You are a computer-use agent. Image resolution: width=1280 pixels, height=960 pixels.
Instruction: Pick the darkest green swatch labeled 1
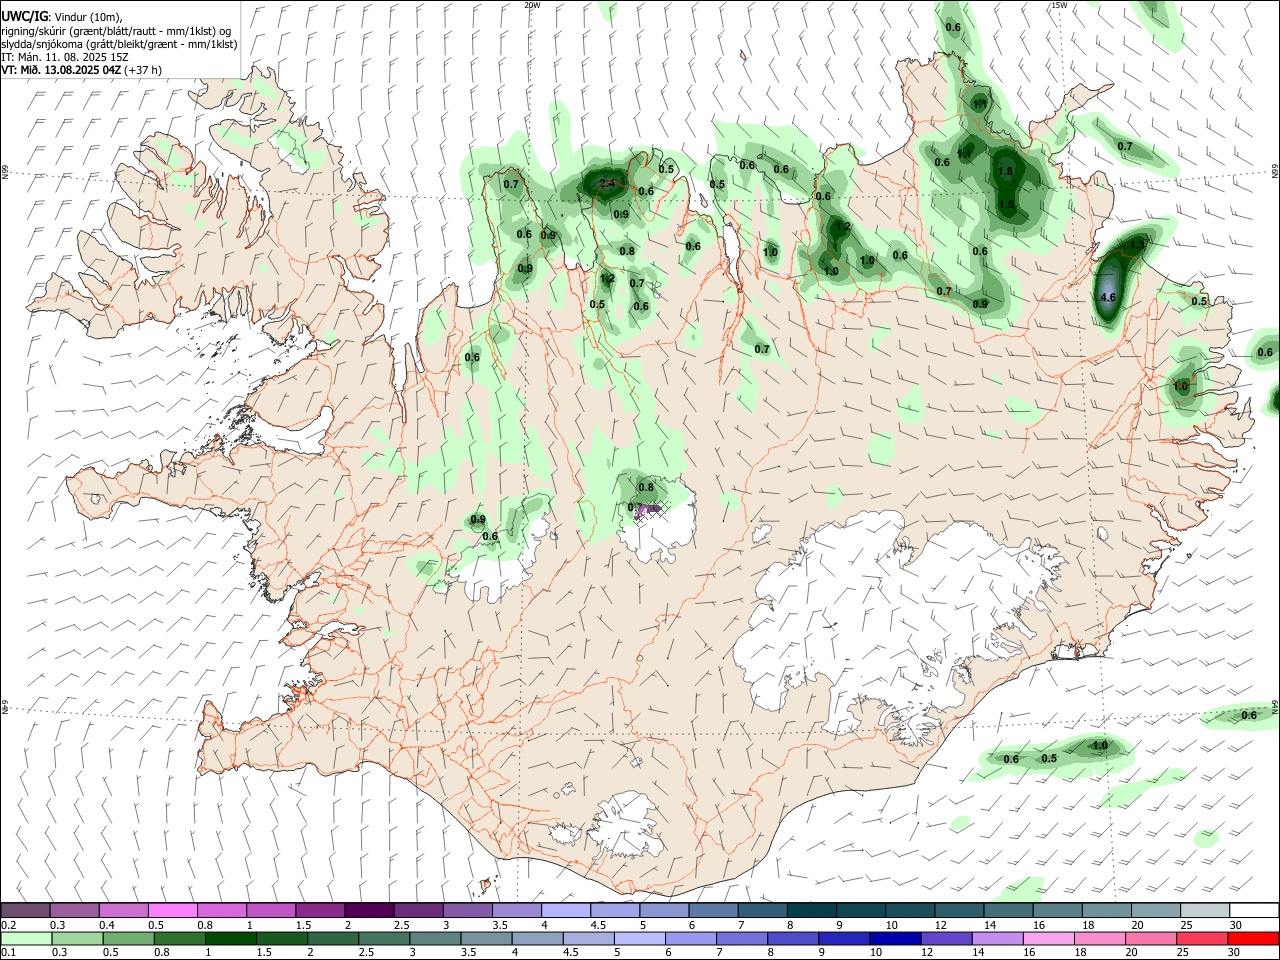click(231, 938)
